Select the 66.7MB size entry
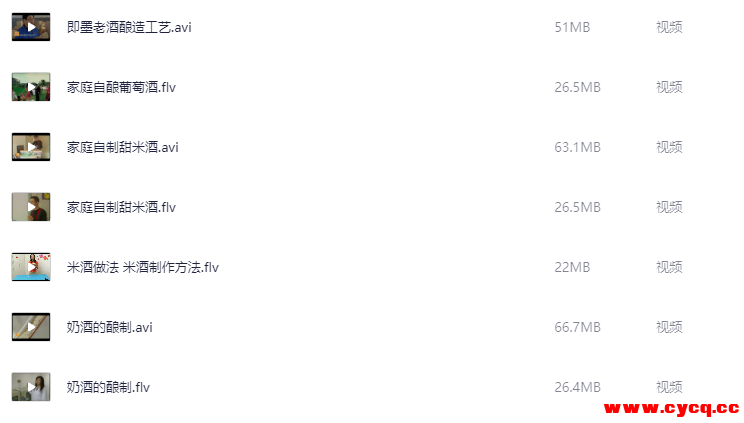Screen dimensions: 744x423 point(577,327)
